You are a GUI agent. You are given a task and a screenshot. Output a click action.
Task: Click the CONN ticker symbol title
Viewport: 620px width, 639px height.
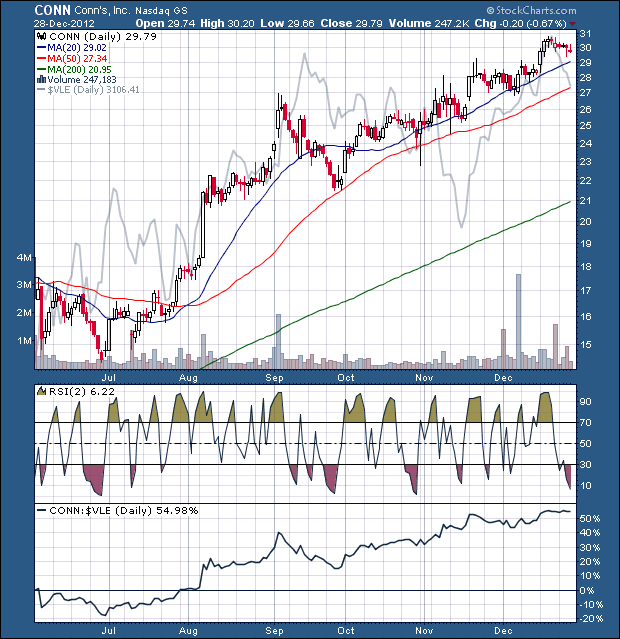click(53, 10)
